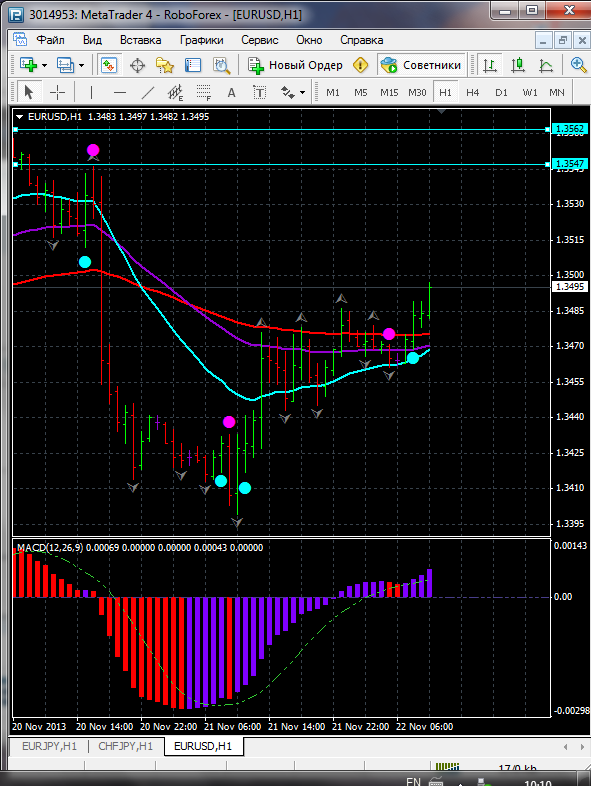600x786 pixels.
Task: Open the Вставка menu
Action: click(140, 40)
